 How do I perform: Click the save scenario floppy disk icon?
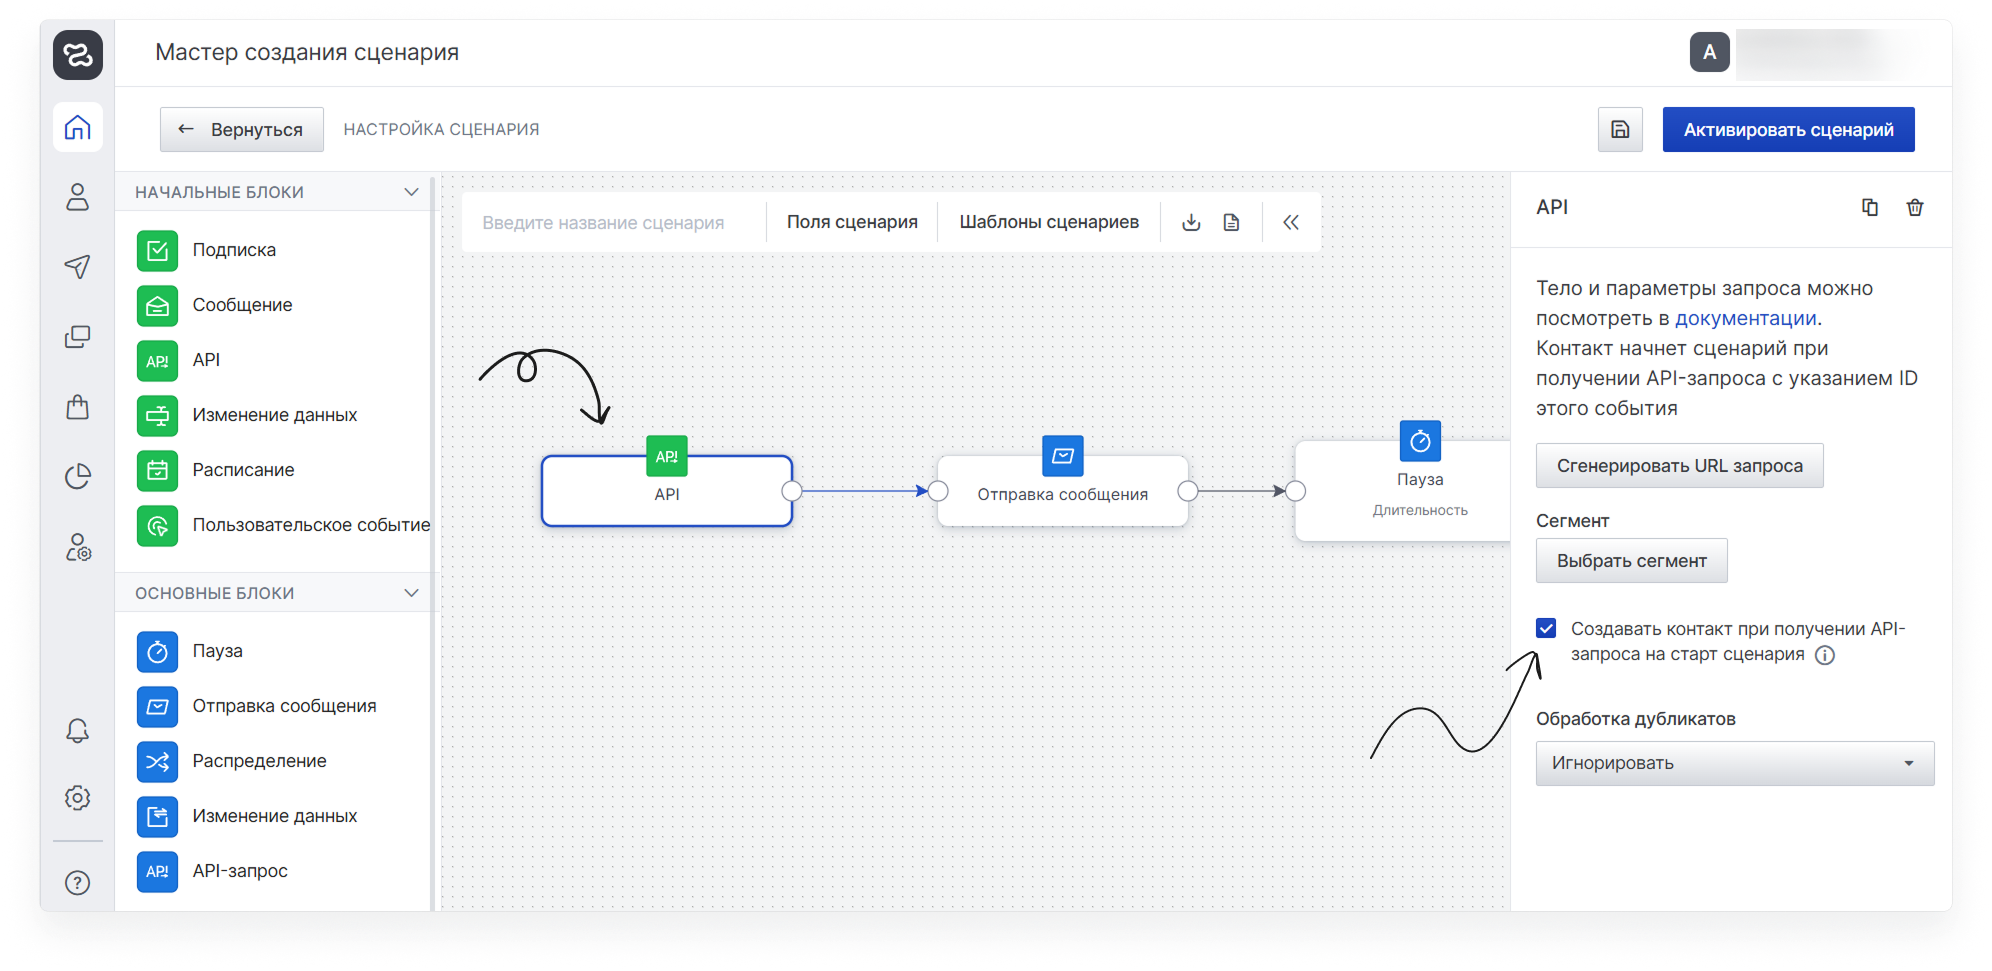pos(1619,130)
